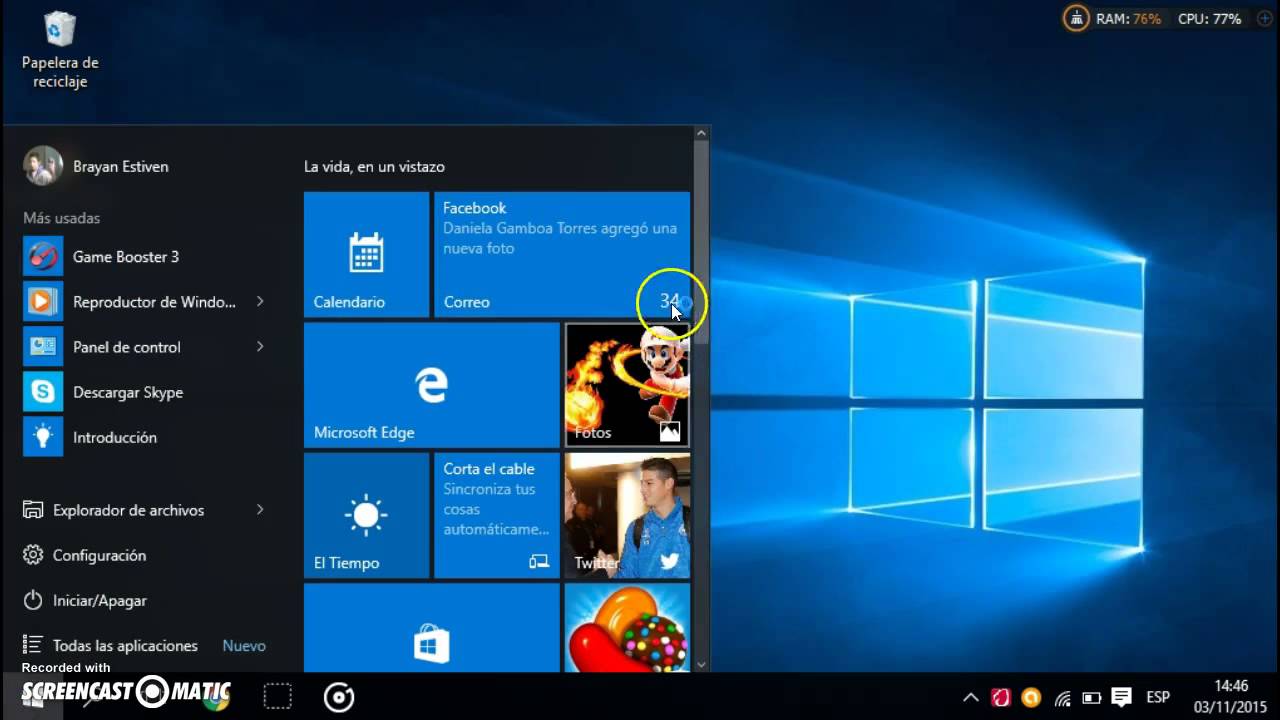This screenshot has height=720, width=1280.
Task: Click the Start menu scrollbar thumb
Action: click(x=701, y=243)
